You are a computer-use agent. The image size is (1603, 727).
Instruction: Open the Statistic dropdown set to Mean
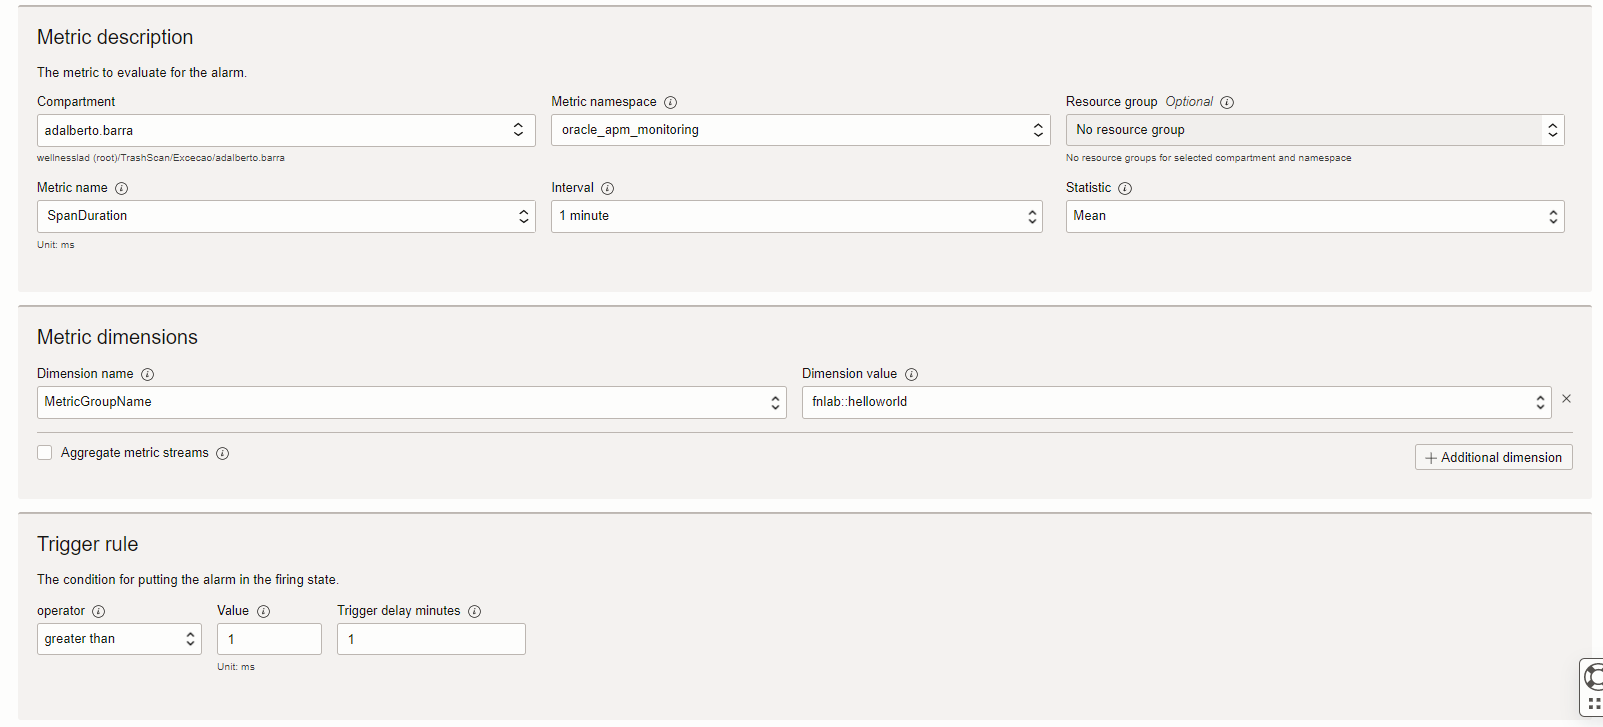click(x=1314, y=216)
